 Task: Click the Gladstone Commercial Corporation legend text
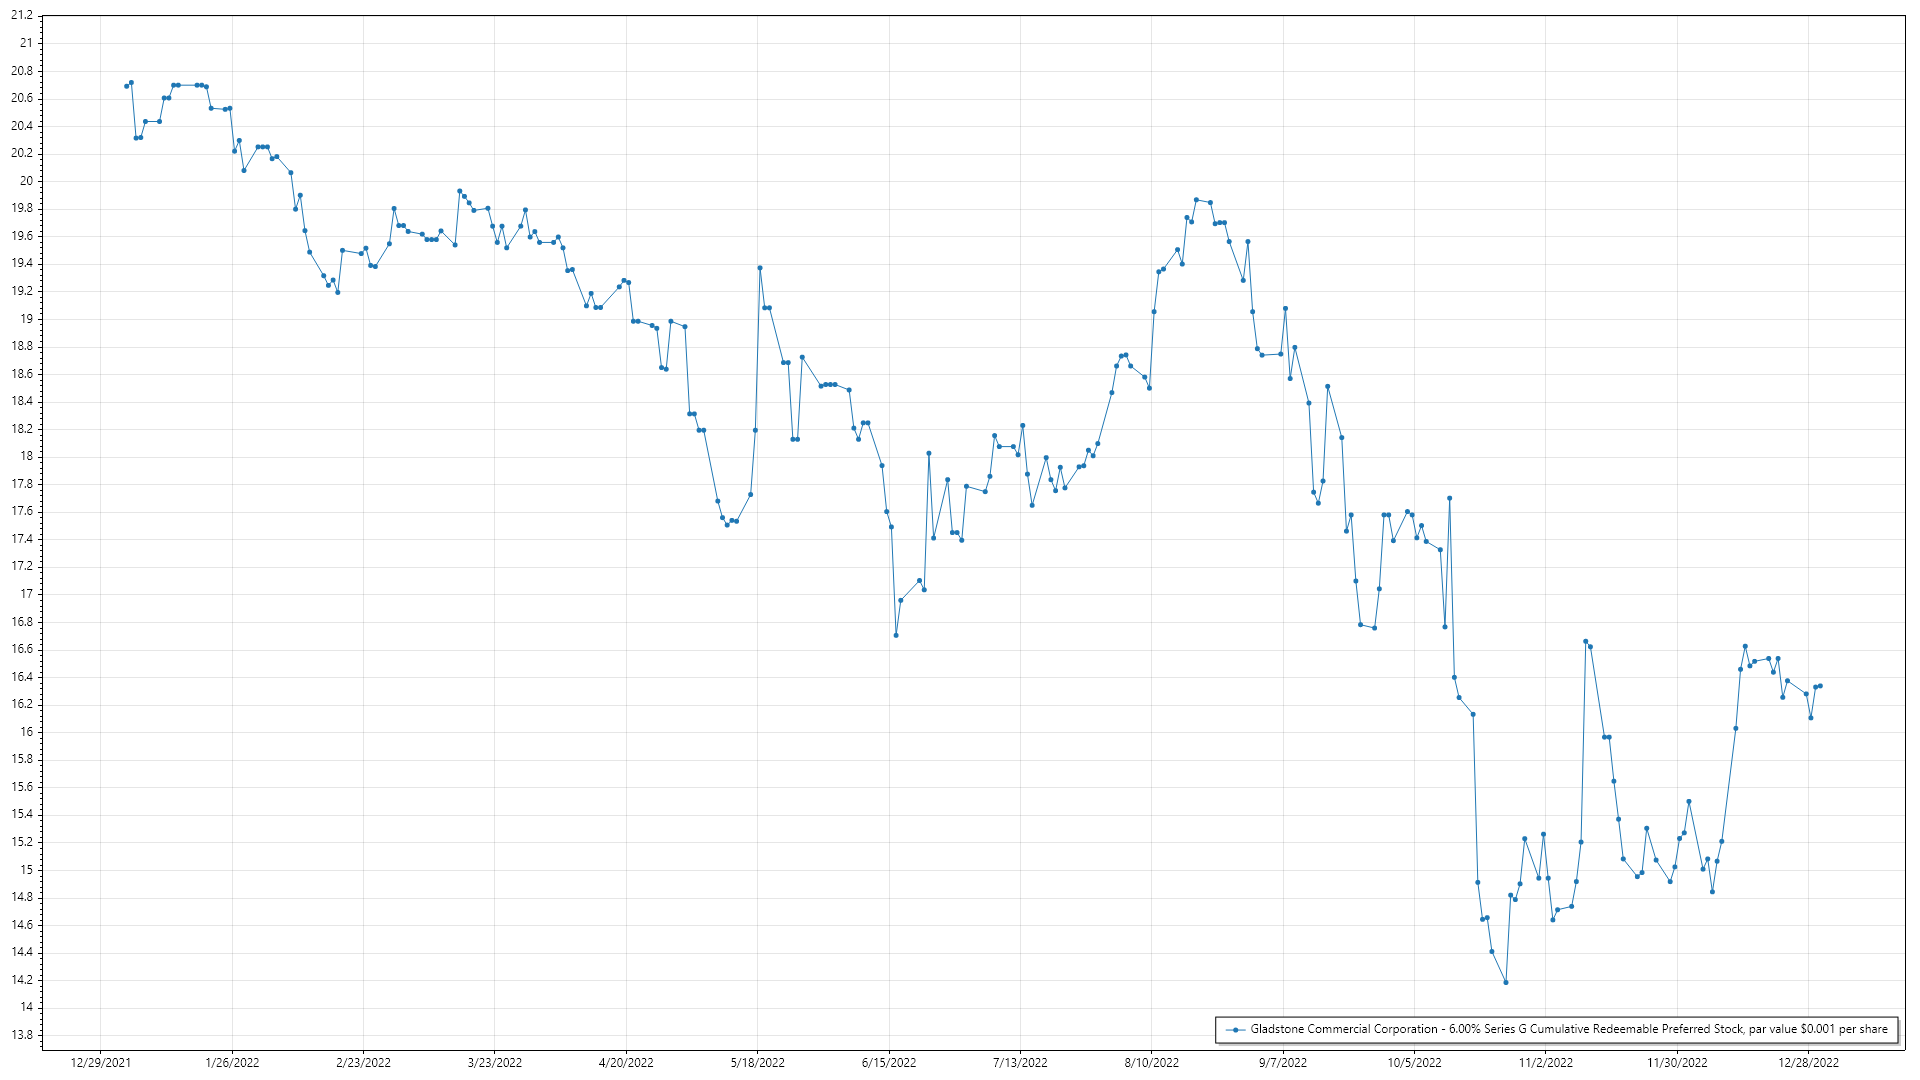1568,1029
